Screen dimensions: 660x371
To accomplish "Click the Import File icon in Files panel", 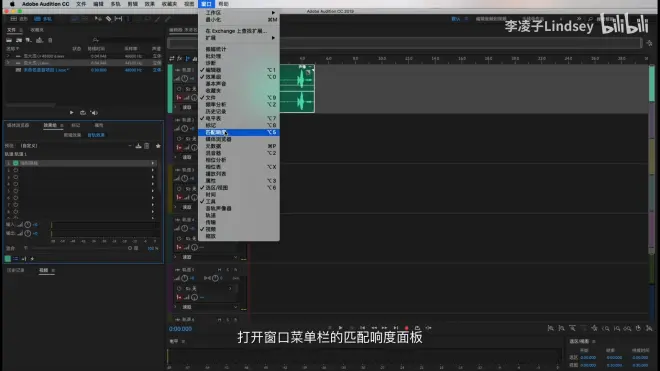I will pyautogui.click(x=19, y=40).
